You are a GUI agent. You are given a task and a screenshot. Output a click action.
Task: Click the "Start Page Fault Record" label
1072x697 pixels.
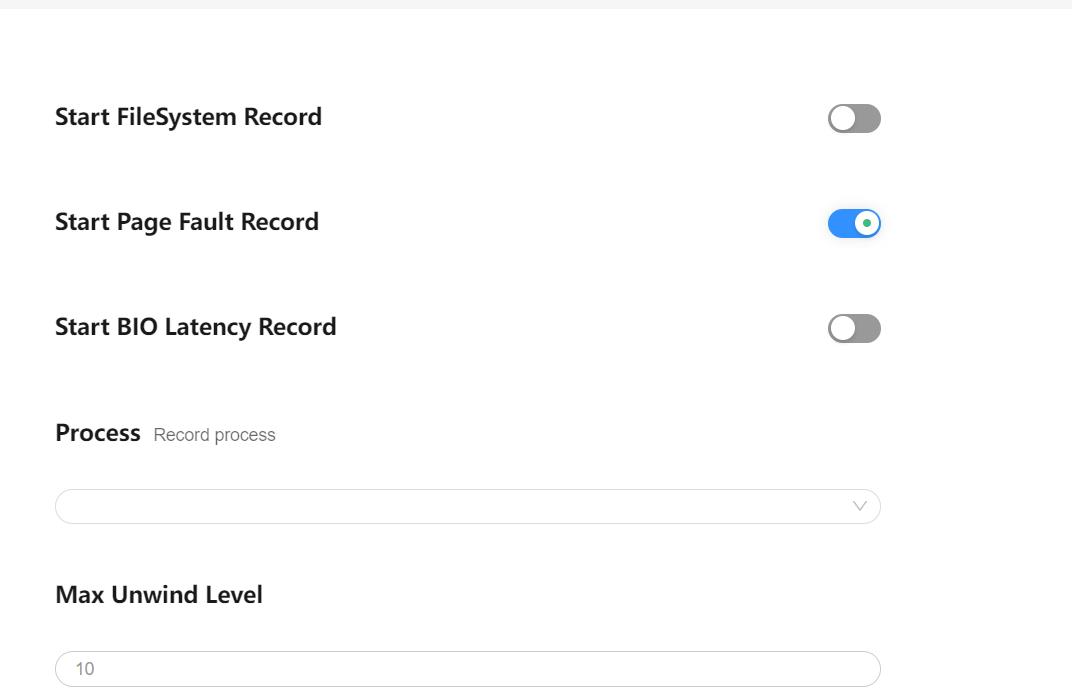pos(187,222)
